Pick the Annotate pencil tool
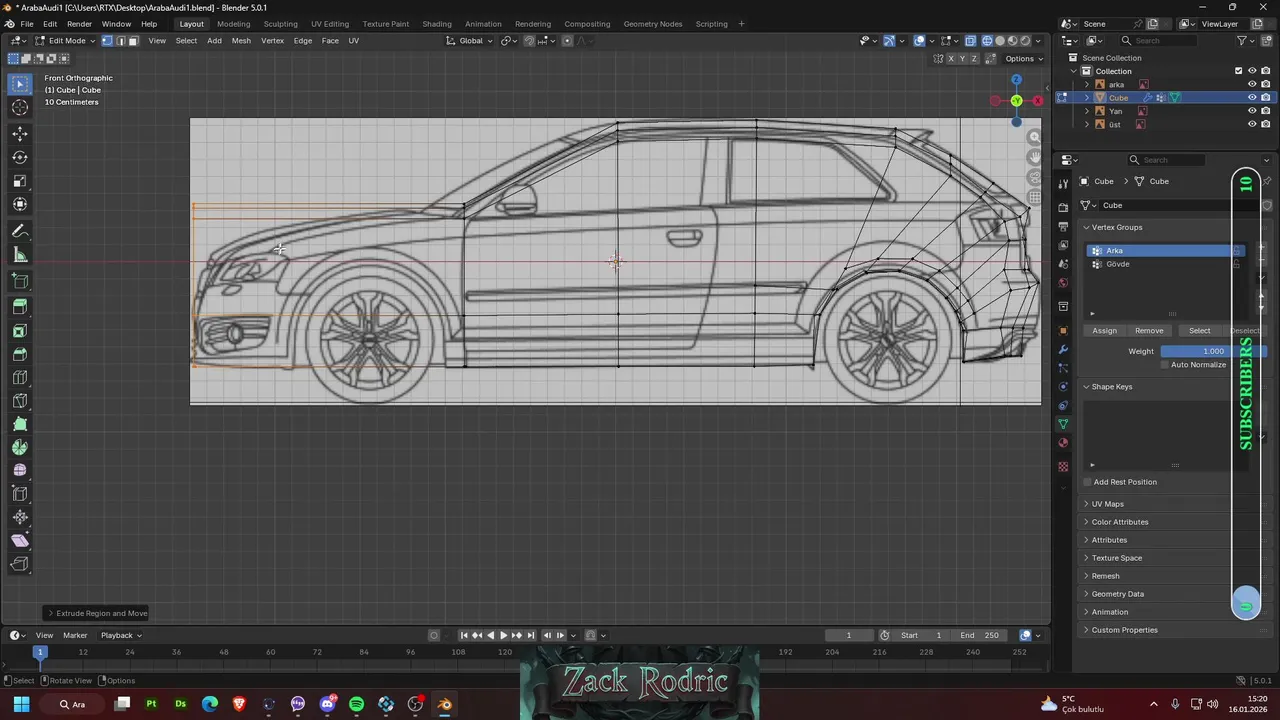Screen dimensions: 1280x720 pyautogui.click(x=20, y=231)
